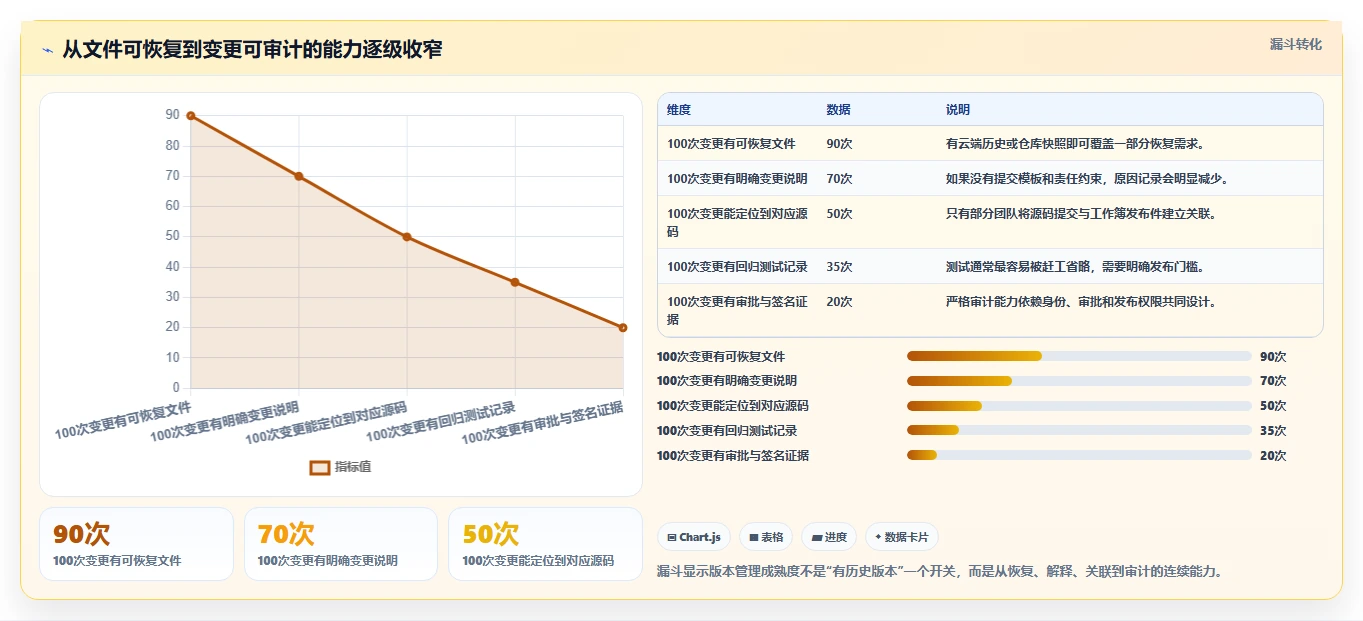The image size is (1363, 621).
Task: Click the 数据卡片 chip
Action: click(902, 537)
